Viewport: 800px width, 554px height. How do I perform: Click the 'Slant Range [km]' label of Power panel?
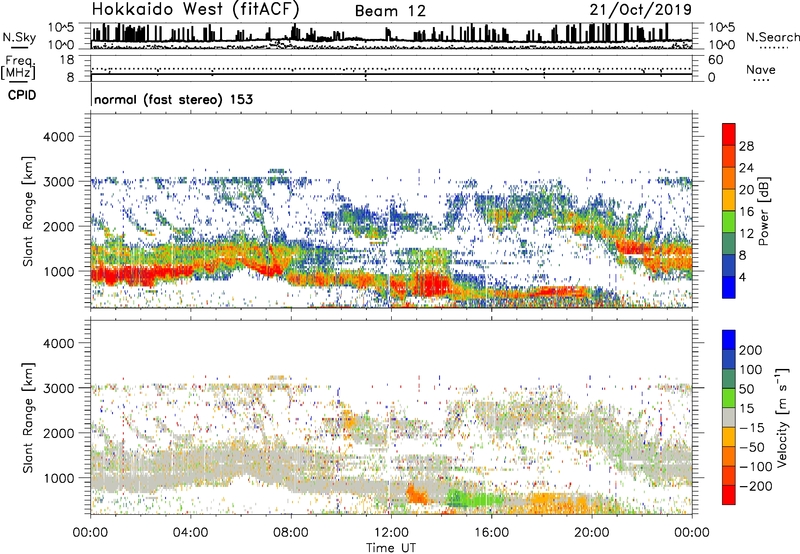28,212
